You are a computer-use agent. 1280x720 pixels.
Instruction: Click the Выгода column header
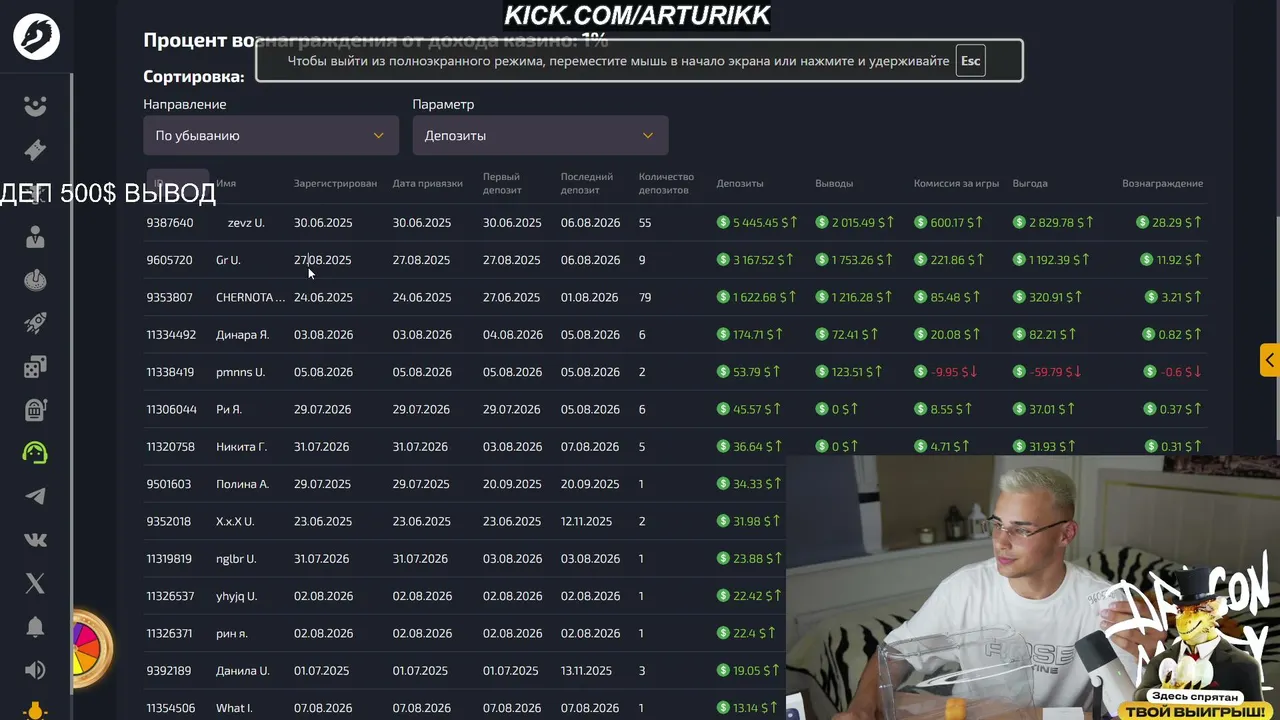point(1030,184)
